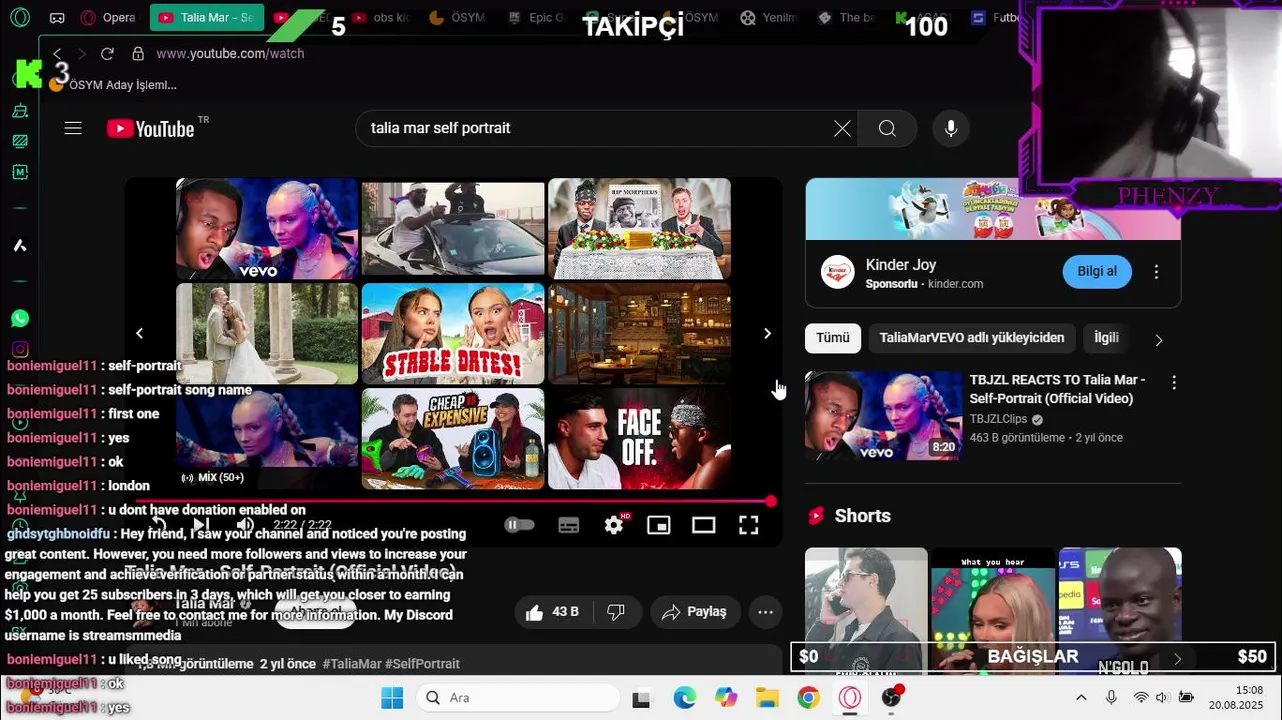Open the Kinder Joy ad banner
1282x720 pixels.
tap(993, 209)
